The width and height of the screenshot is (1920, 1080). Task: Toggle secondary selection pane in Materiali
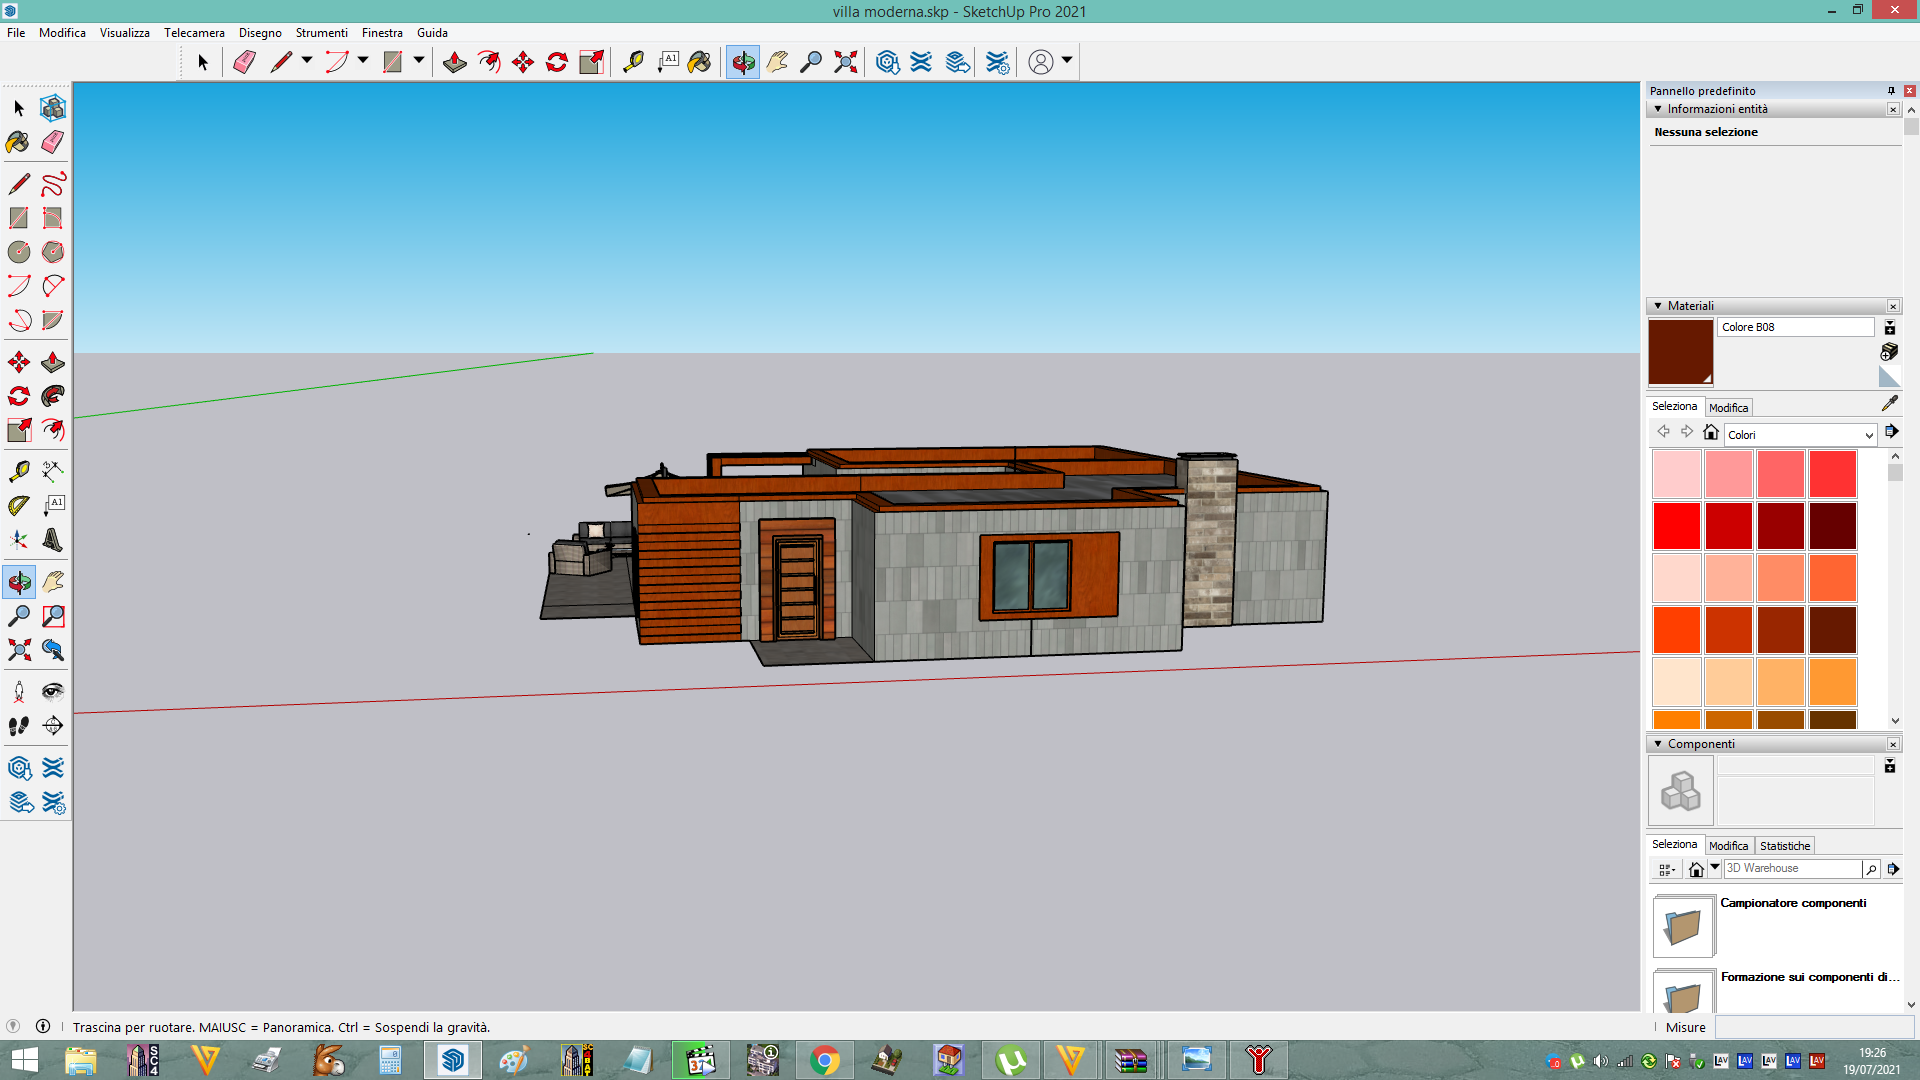pyautogui.click(x=1889, y=328)
